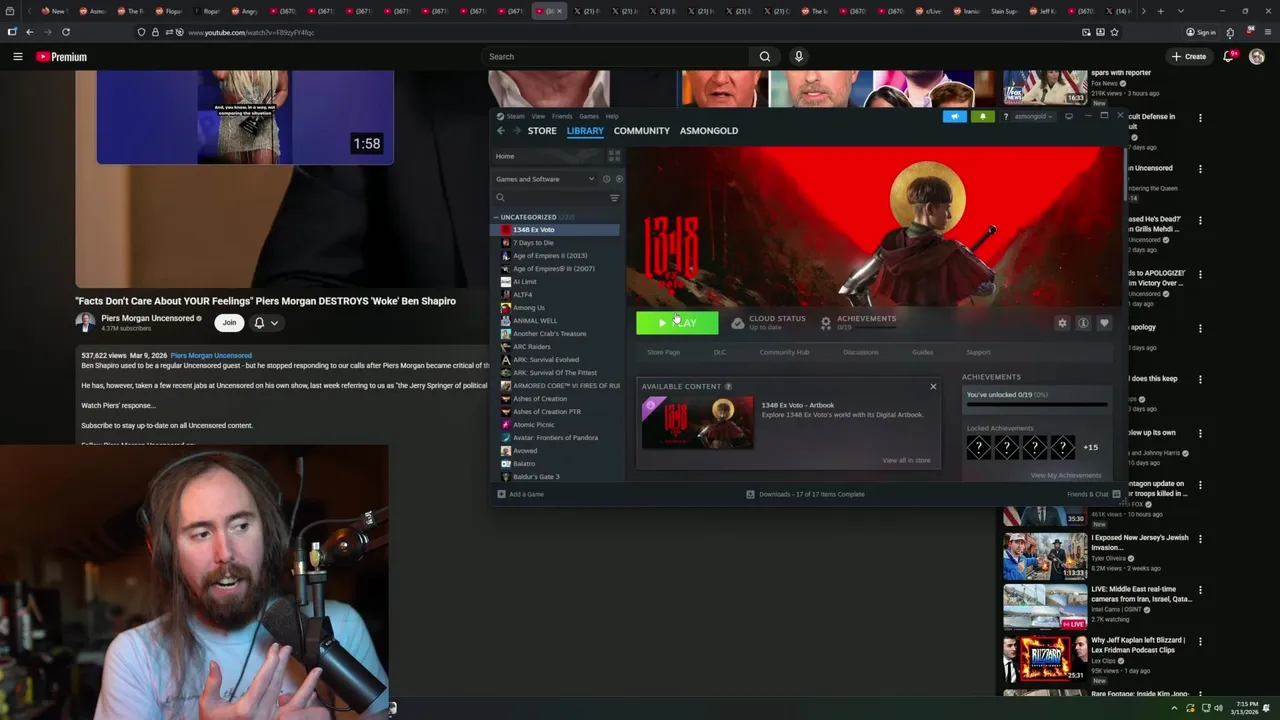Click the YouTube search box
The image size is (1280, 720).
[x=614, y=57]
